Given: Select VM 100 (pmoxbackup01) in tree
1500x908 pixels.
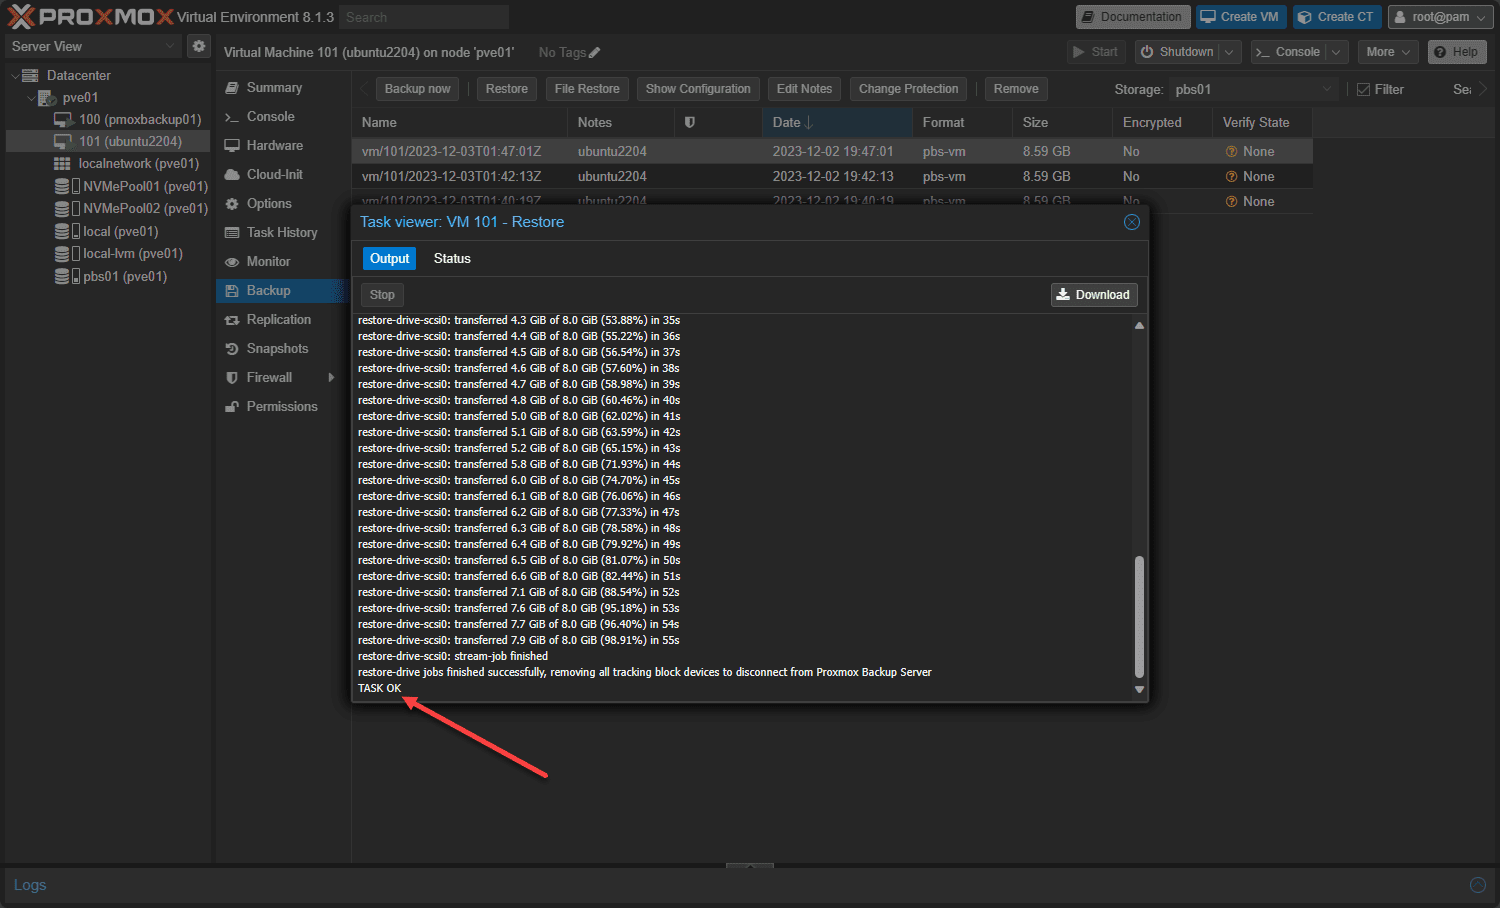Looking at the screenshot, I should click(x=140, y=120).
